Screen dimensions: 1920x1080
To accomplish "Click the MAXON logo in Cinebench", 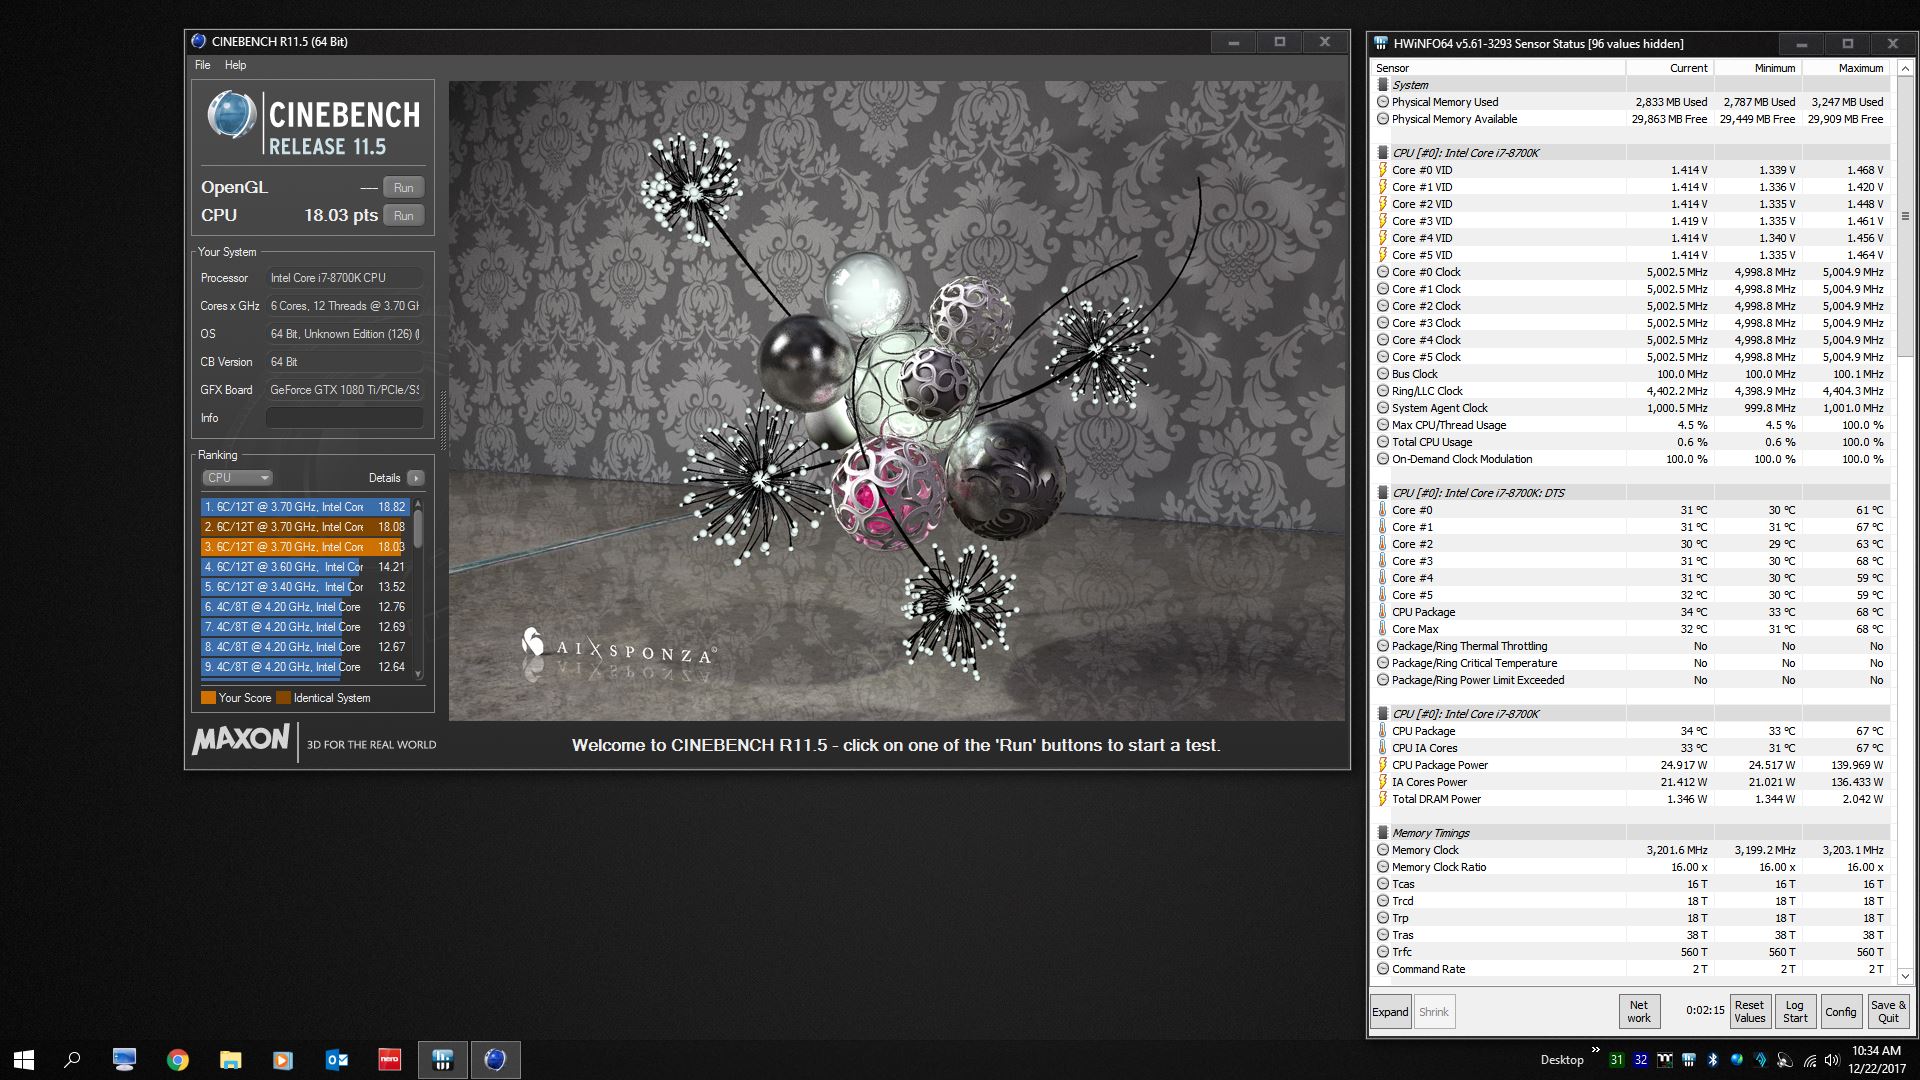I will tap(241, 740).
